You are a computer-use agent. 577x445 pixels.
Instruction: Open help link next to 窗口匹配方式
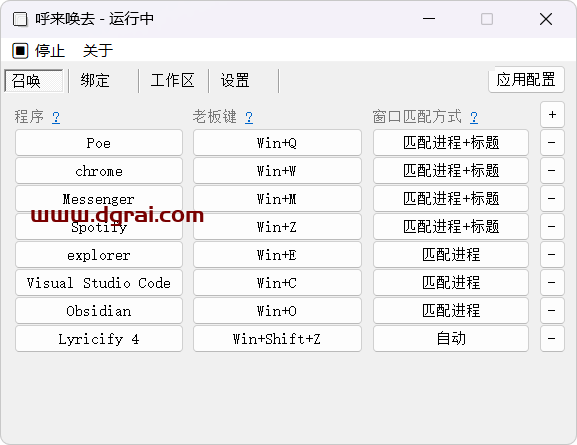pyautogui.click(x=474, y=117)
